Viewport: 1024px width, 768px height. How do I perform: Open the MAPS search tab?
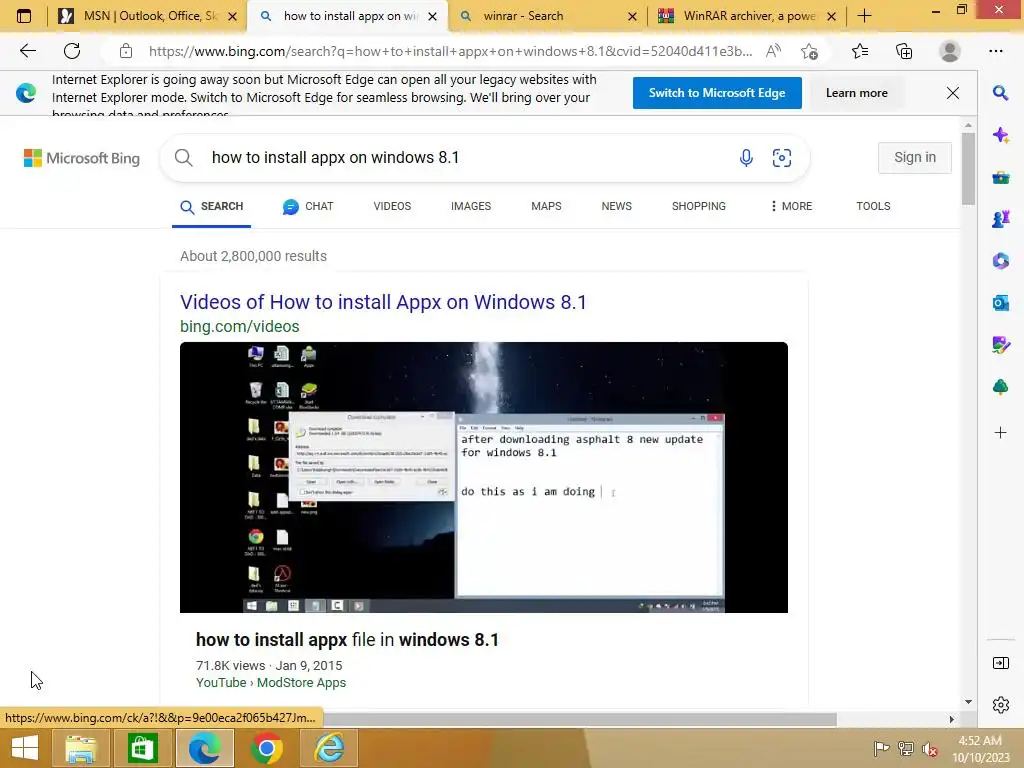(x=546, y=206)
